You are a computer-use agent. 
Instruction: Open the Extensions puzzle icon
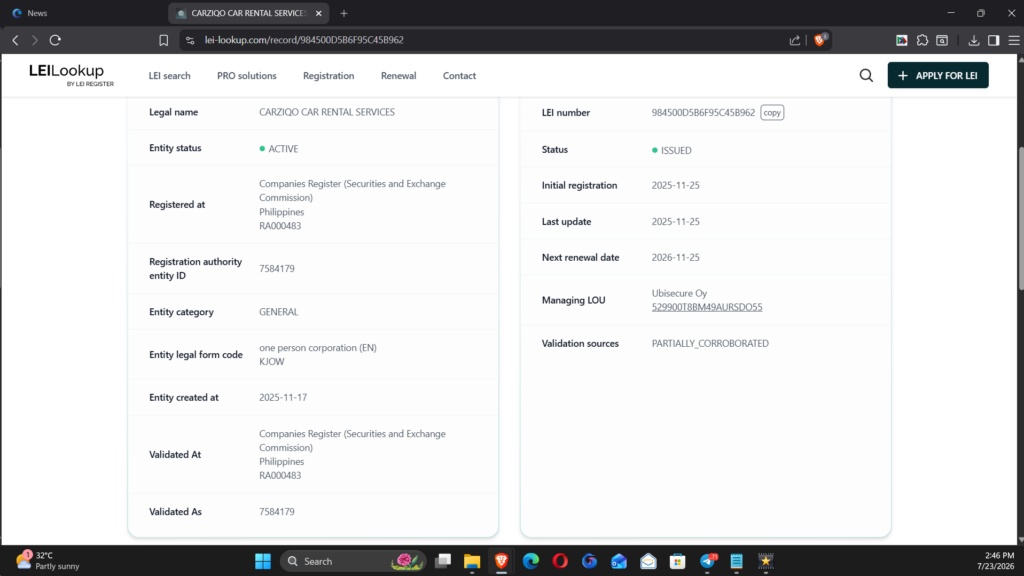pyautogui.click(x=922, y=40)
